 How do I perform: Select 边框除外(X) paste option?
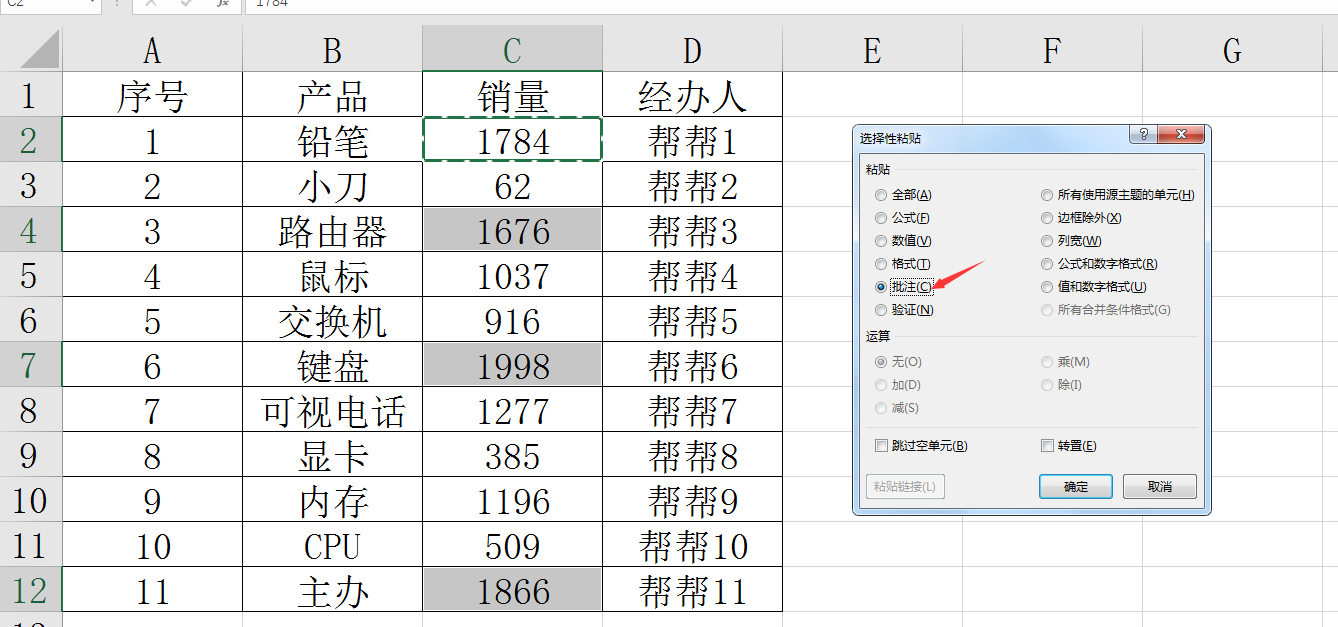[1082, 218]
